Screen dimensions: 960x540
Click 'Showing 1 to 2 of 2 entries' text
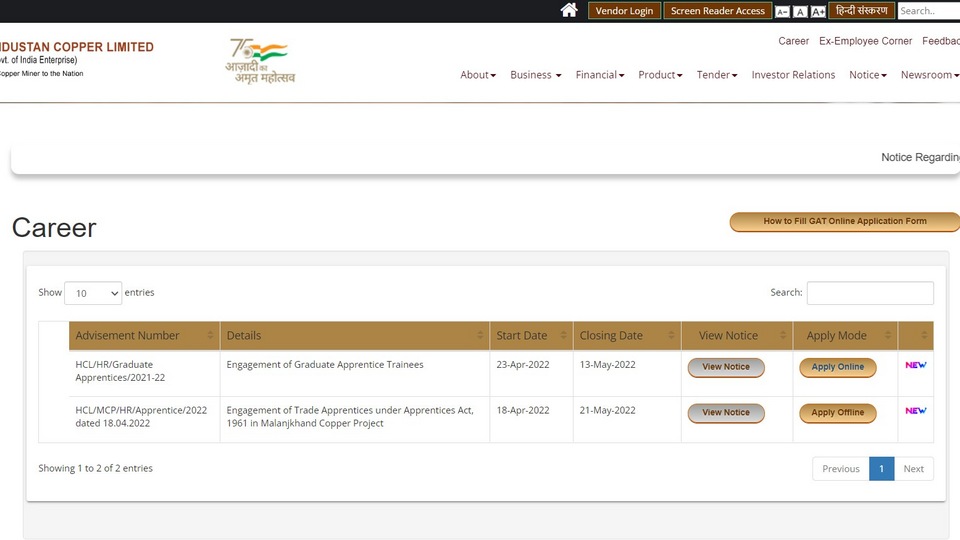point(96,468)
